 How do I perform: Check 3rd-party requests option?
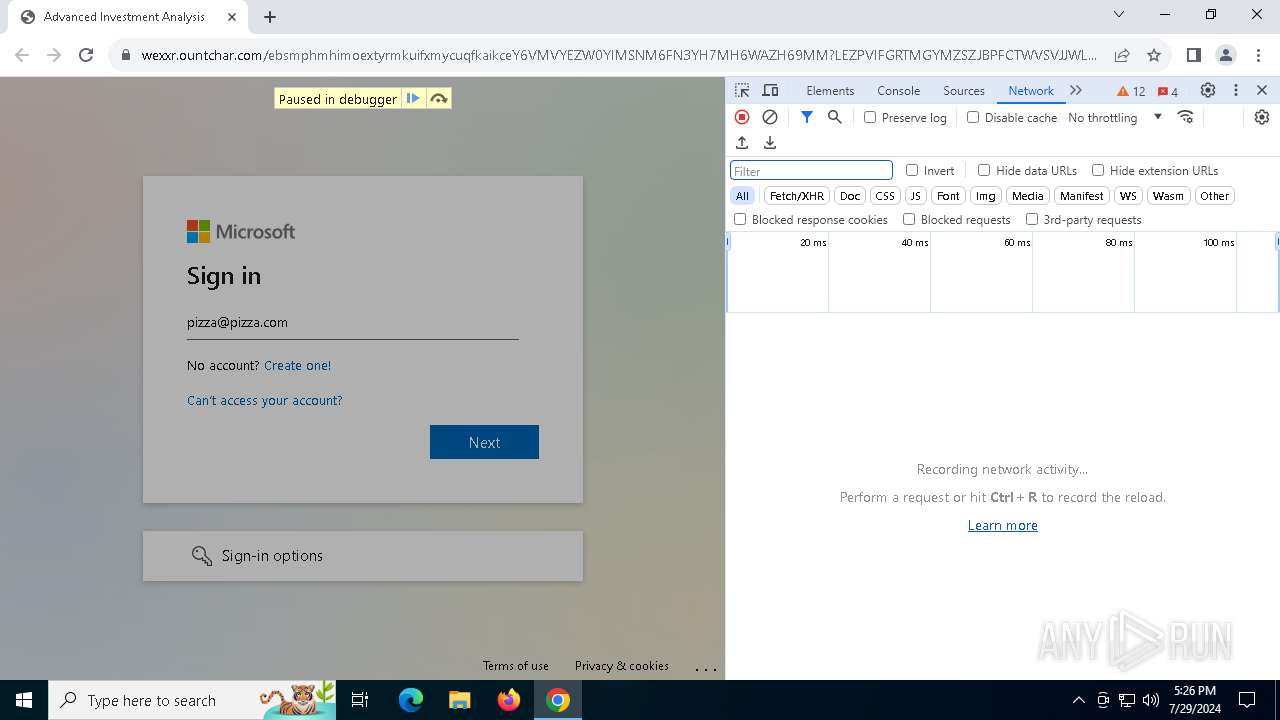point(1032,219)
